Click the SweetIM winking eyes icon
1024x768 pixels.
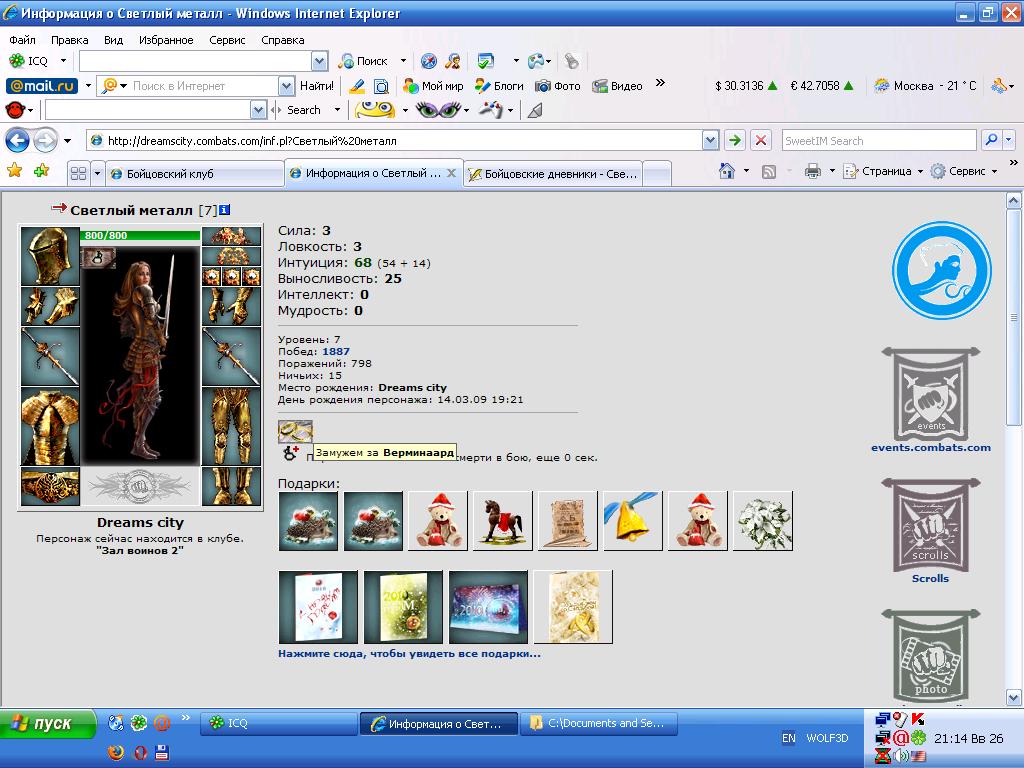pos(438,110)
